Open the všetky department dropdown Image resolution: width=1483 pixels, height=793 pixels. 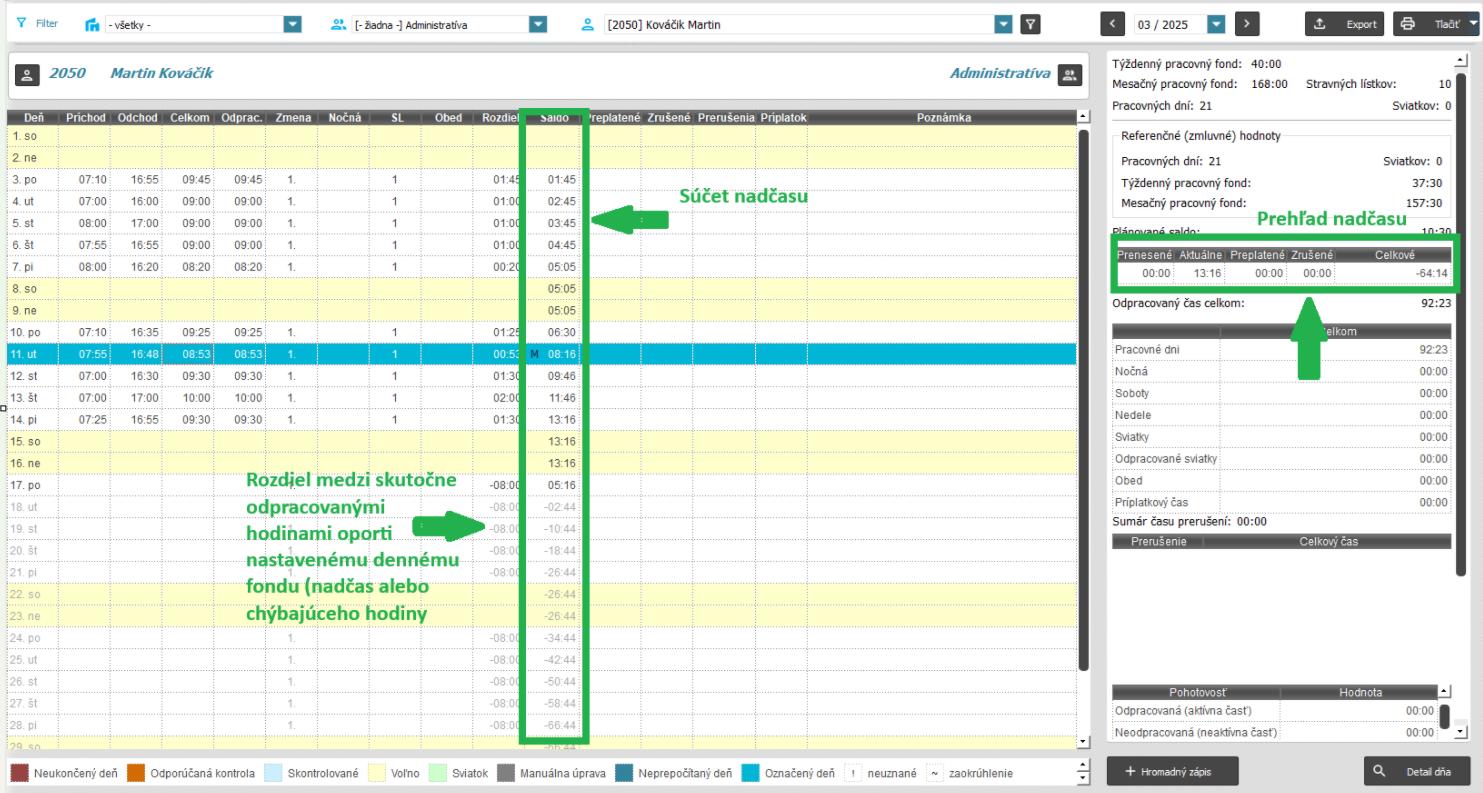(292, 25)
